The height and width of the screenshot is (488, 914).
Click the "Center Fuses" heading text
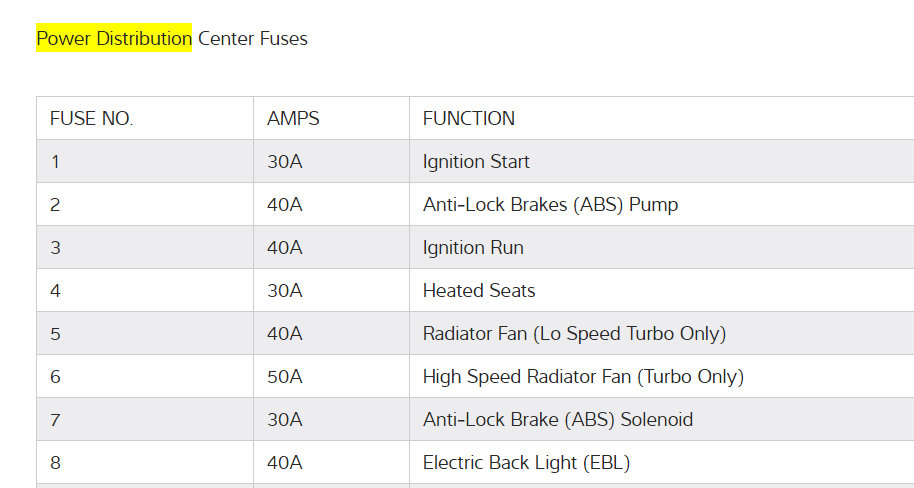253,39
